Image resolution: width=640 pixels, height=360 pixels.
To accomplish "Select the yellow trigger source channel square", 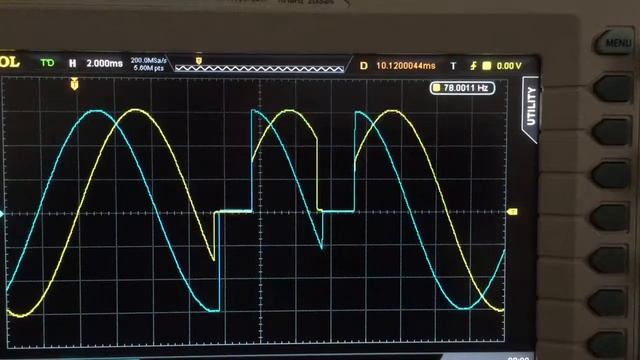I will (x=487, y=65).
